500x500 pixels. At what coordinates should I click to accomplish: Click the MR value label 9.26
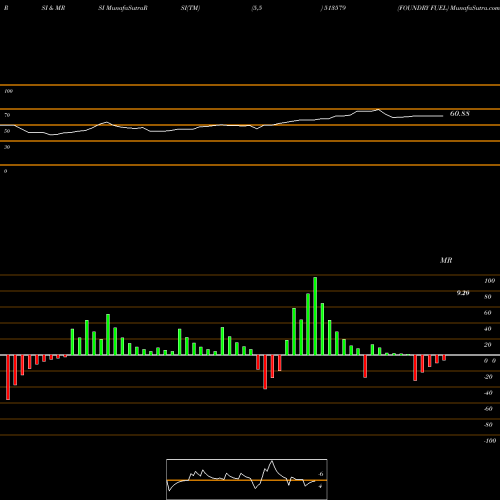[463, 293]
